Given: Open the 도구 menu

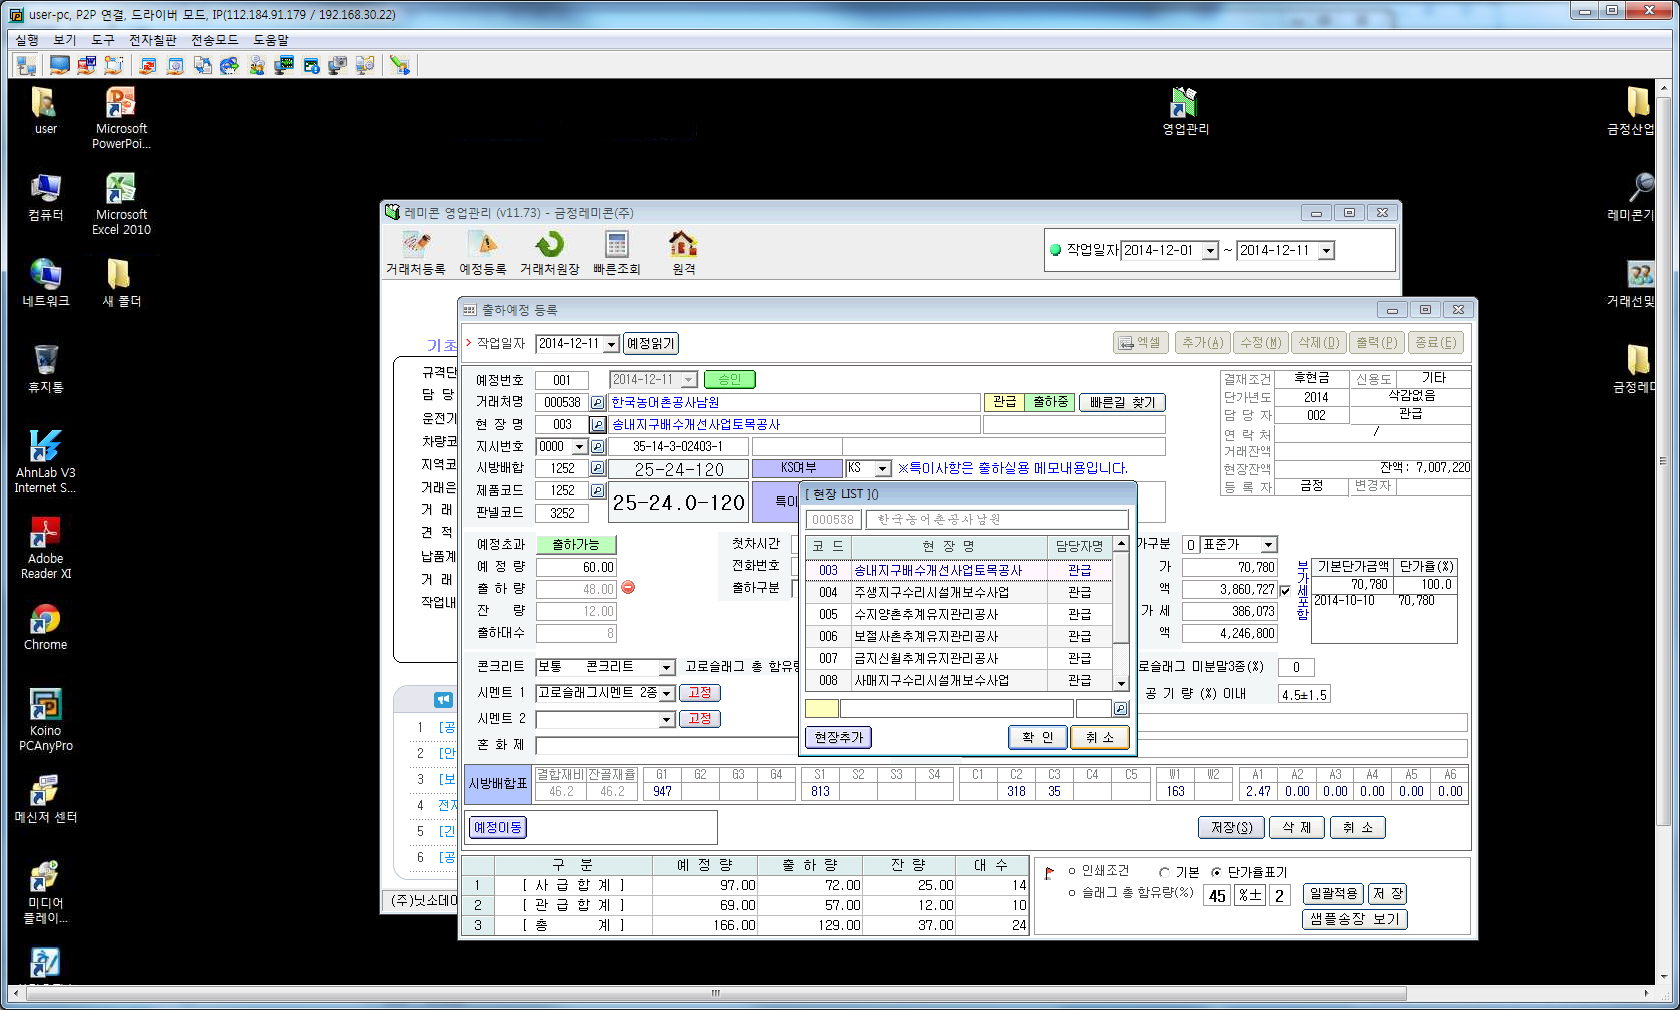Looking at the screenshot, I should 103,40.
